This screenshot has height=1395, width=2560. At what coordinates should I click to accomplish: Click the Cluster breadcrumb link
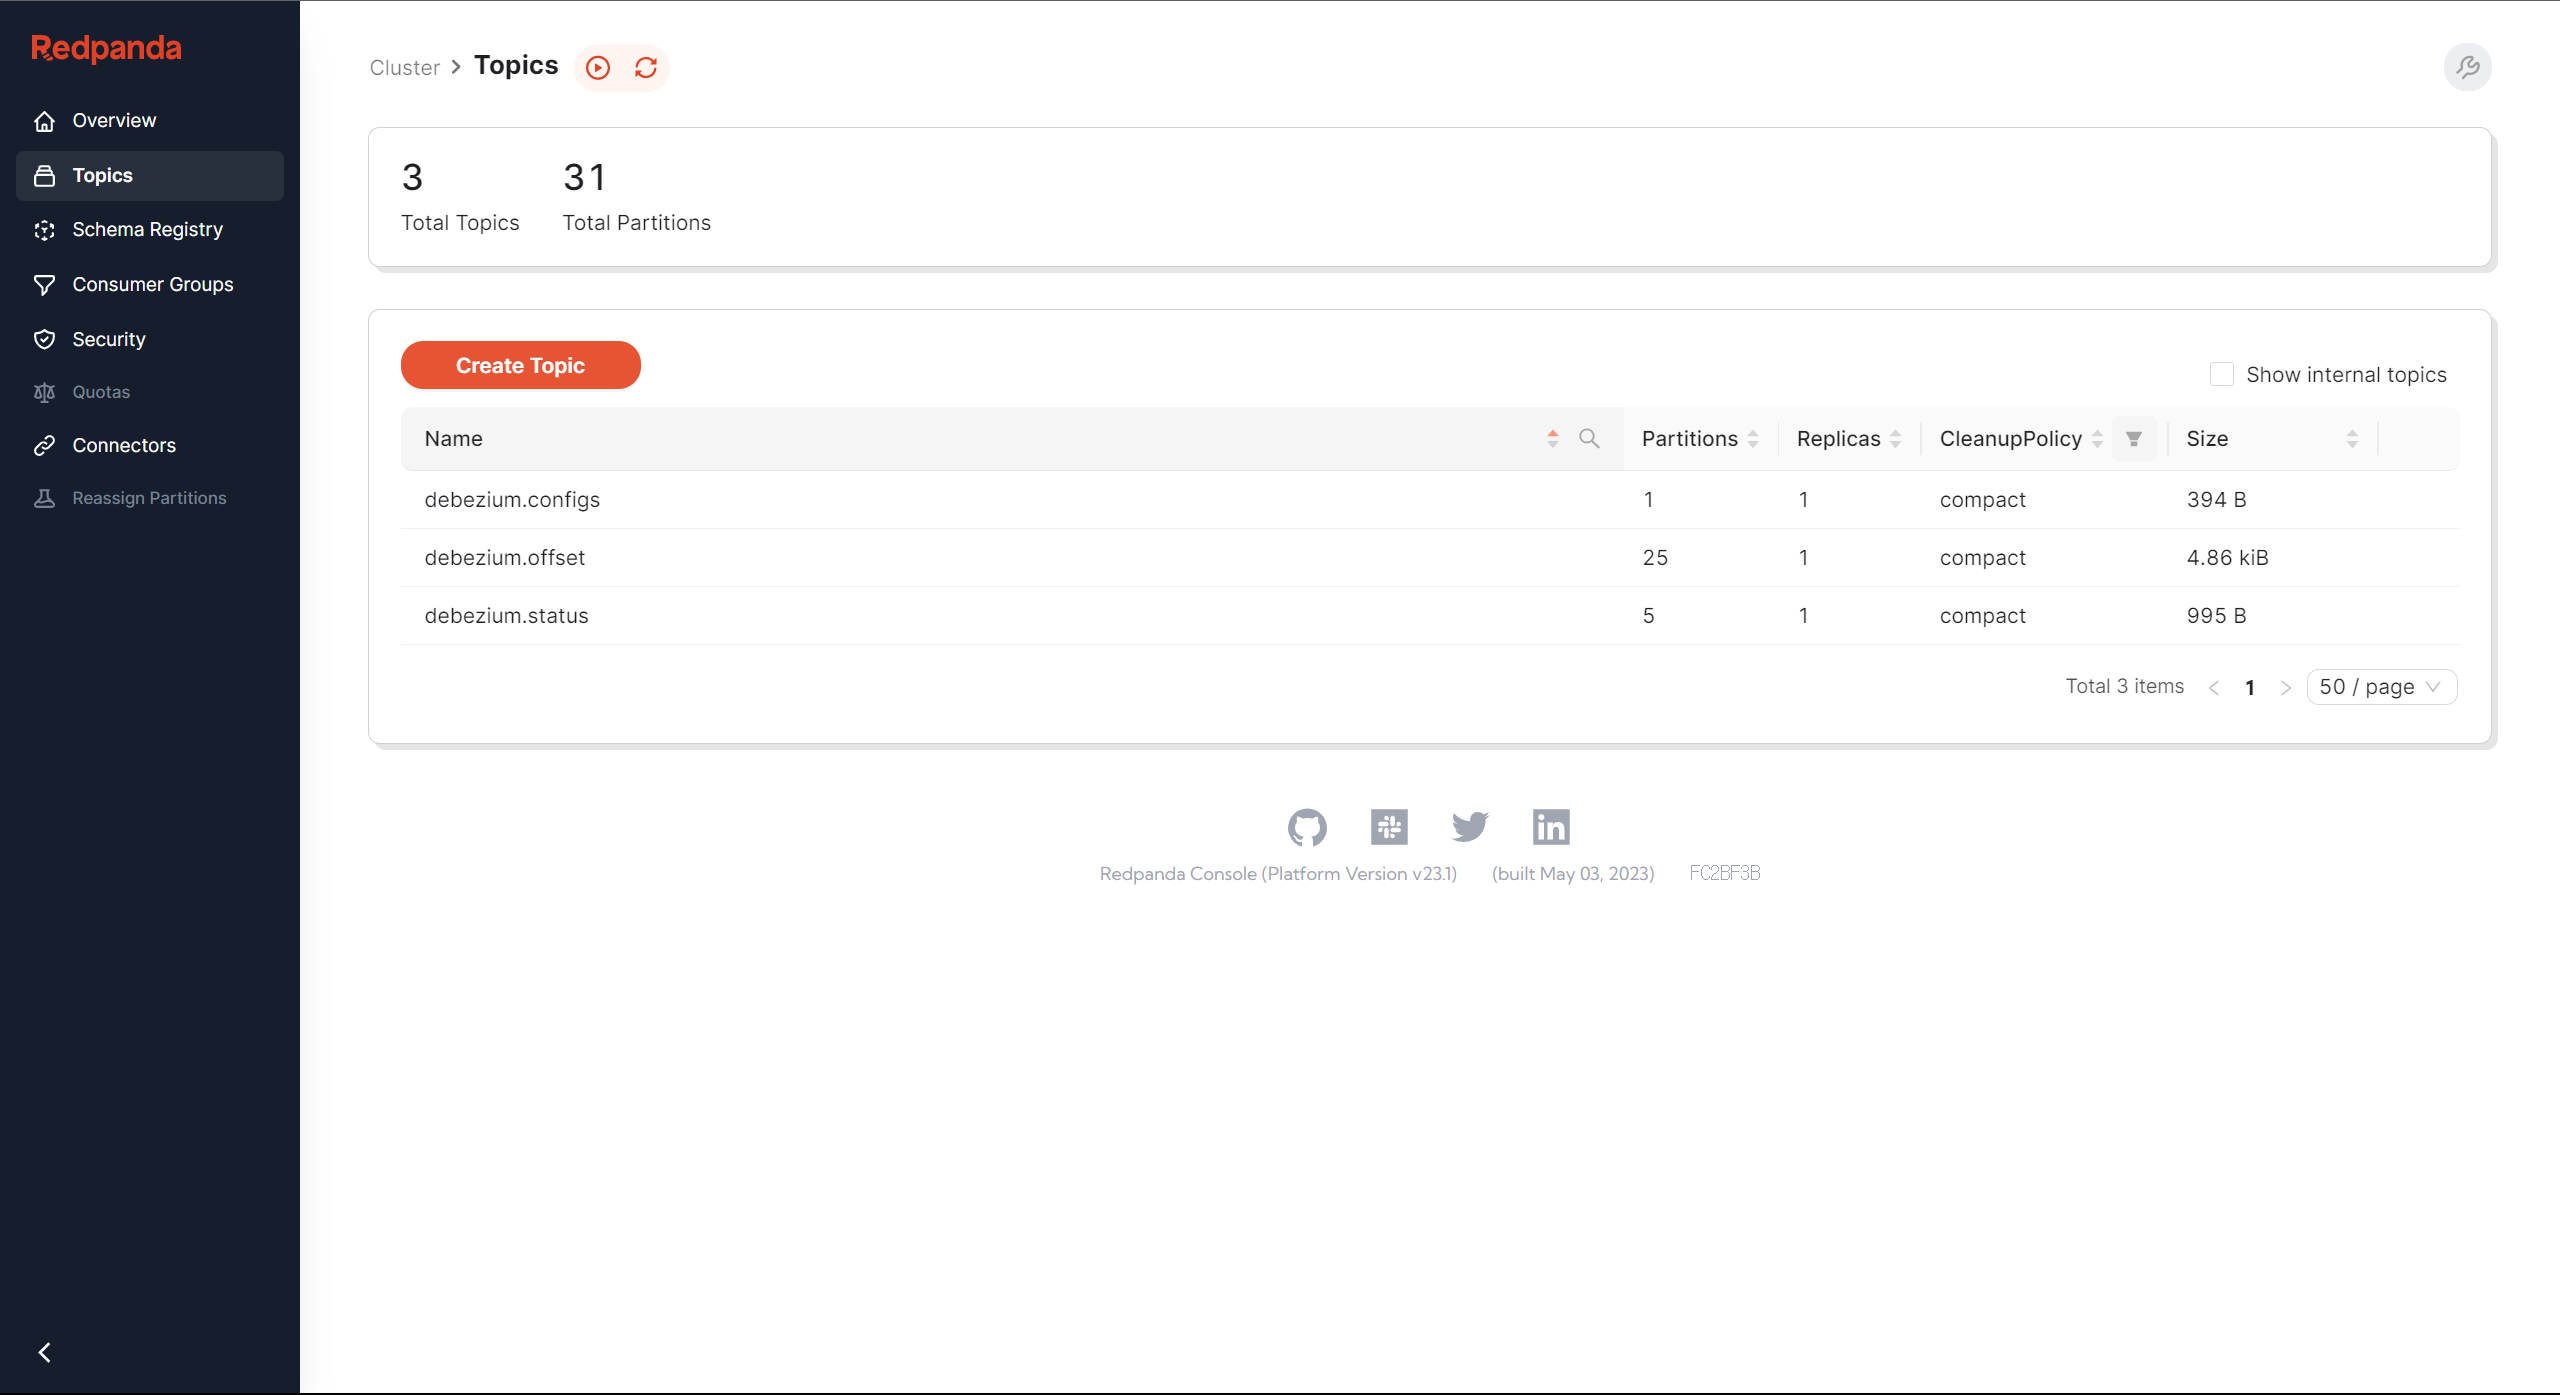pyautogui.click(x=404, y=68)
